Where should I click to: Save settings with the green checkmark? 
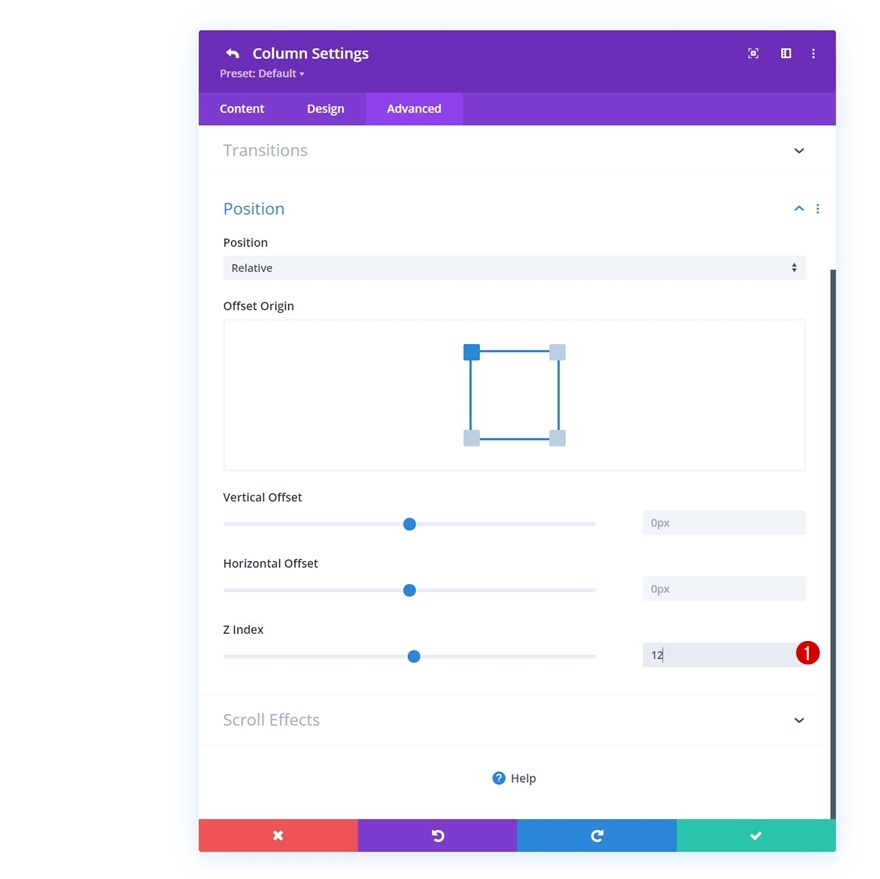pos(756,835)
